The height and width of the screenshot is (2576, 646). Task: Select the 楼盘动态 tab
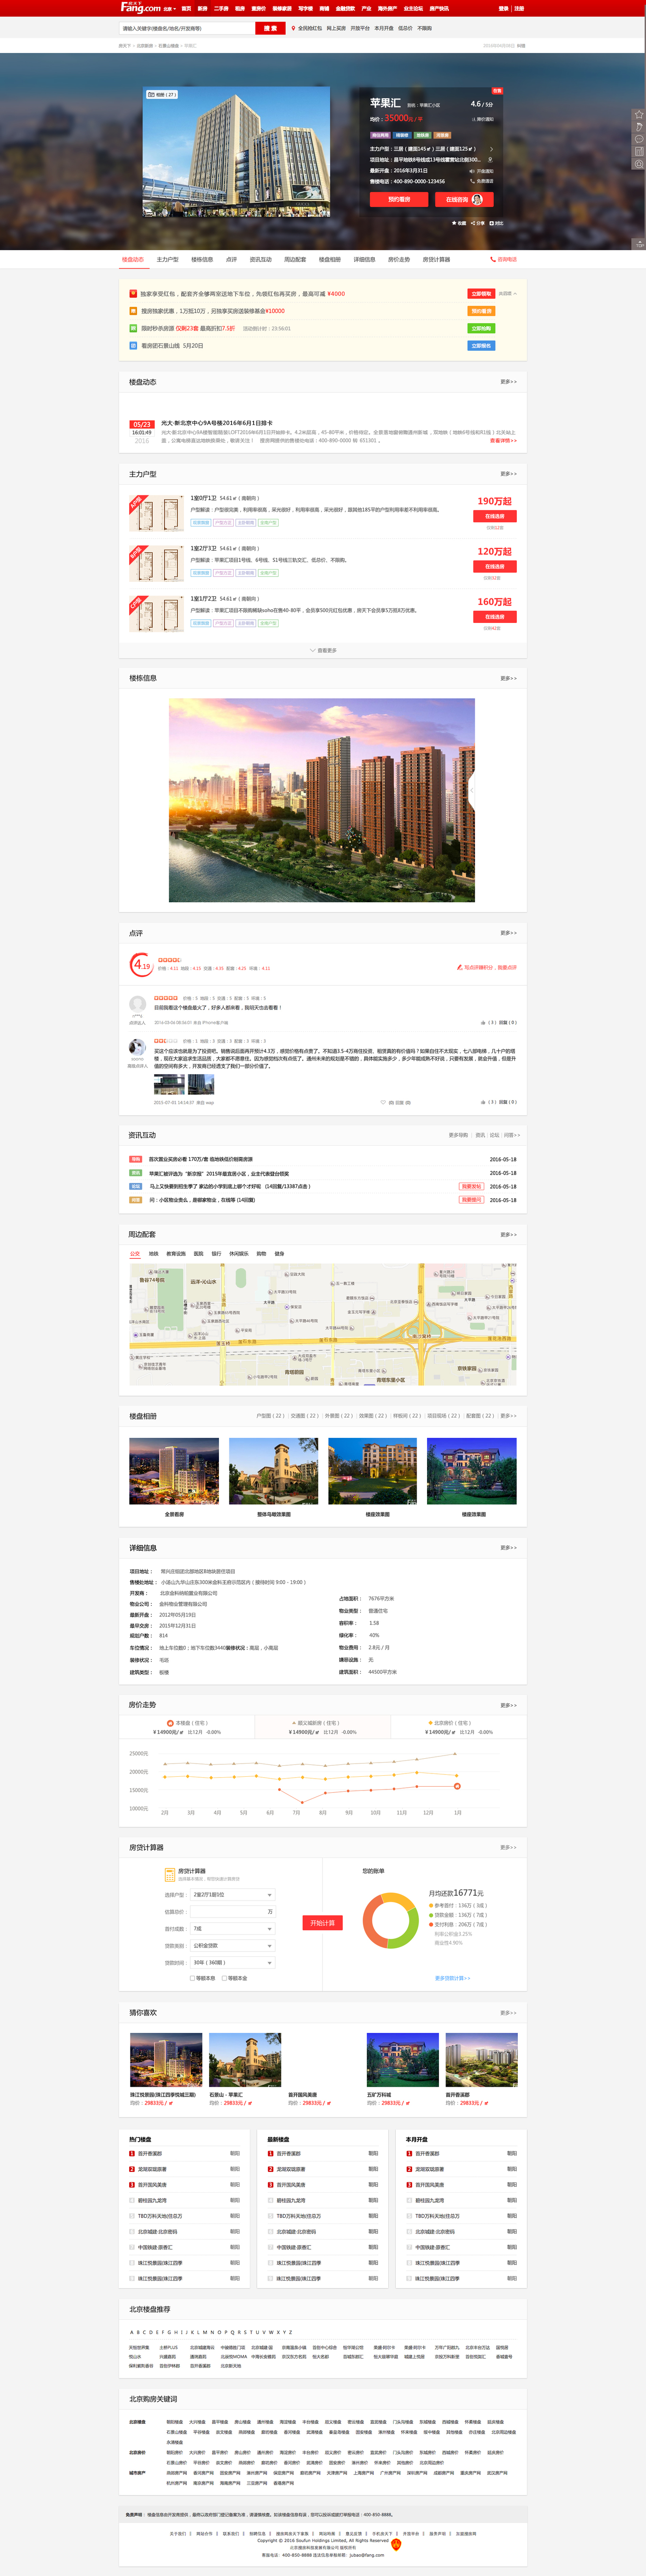click(x=133, y=259)
